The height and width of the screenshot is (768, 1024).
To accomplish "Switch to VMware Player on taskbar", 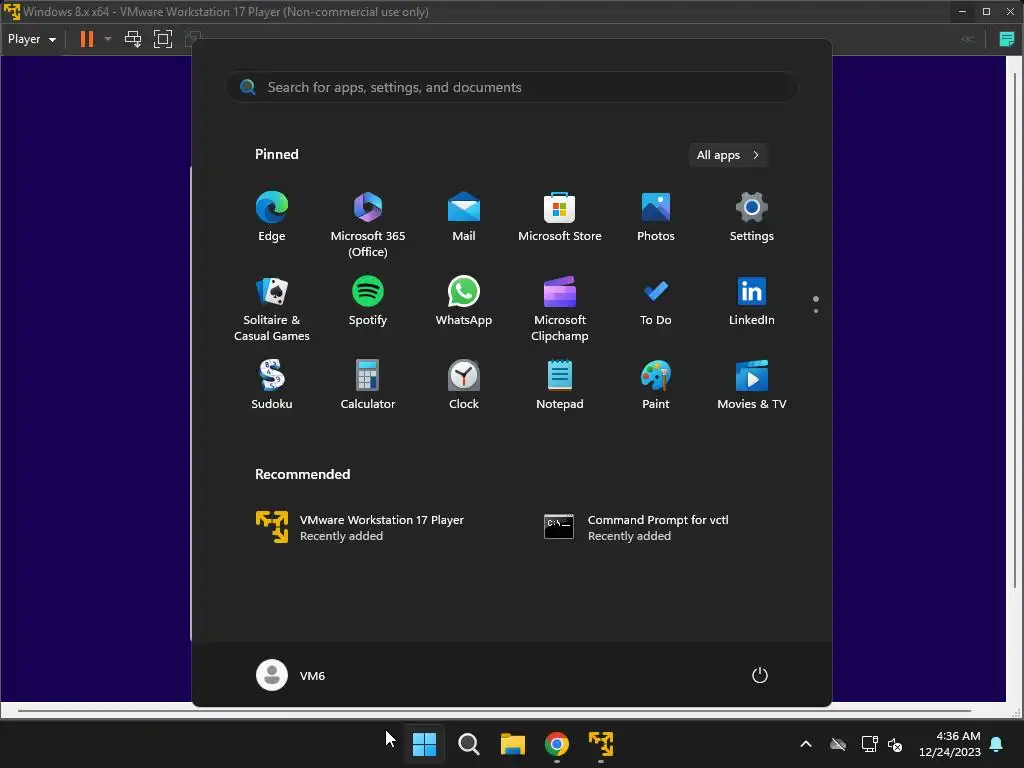I will point(601,744).
